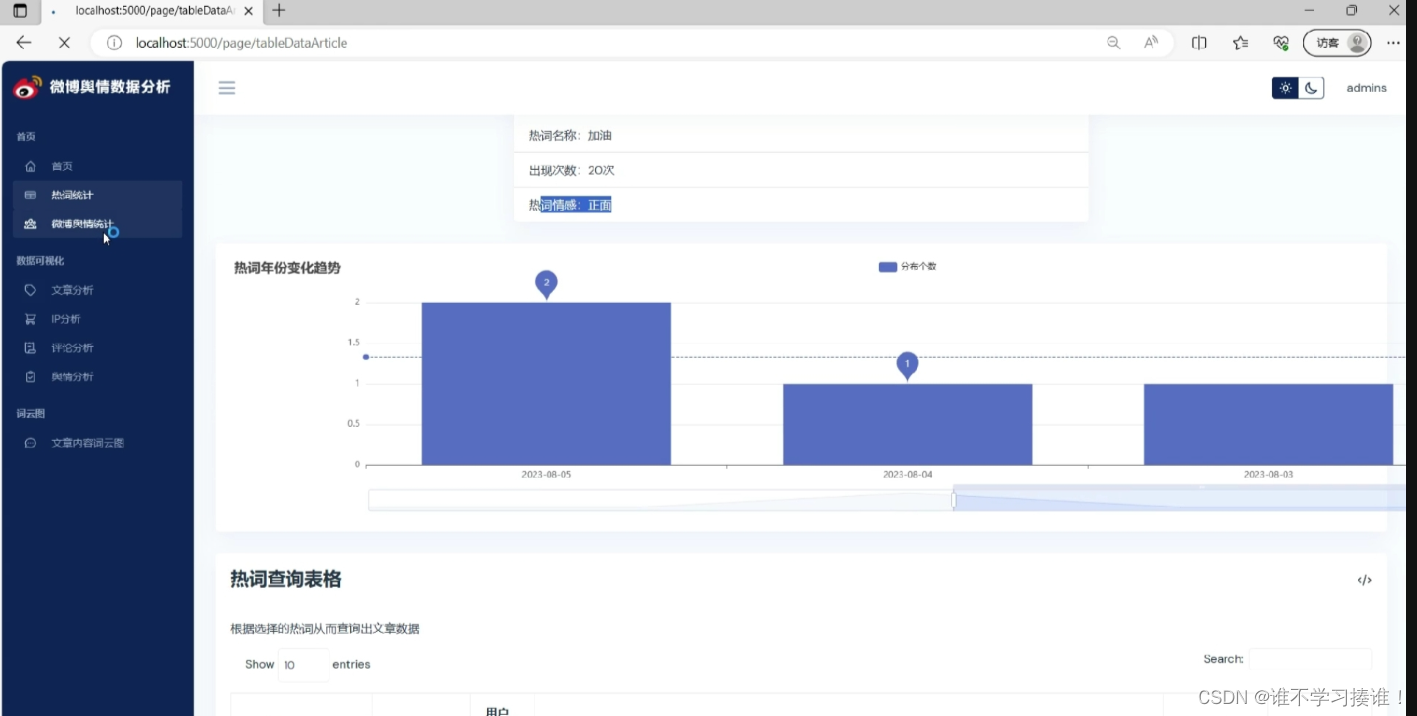
Task: Stop page loading with the X button
Action: coord(63,43)
